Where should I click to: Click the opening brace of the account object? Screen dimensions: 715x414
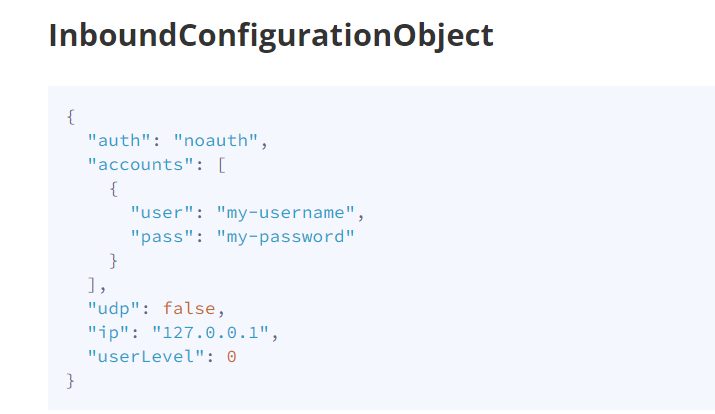coord(114,187)
